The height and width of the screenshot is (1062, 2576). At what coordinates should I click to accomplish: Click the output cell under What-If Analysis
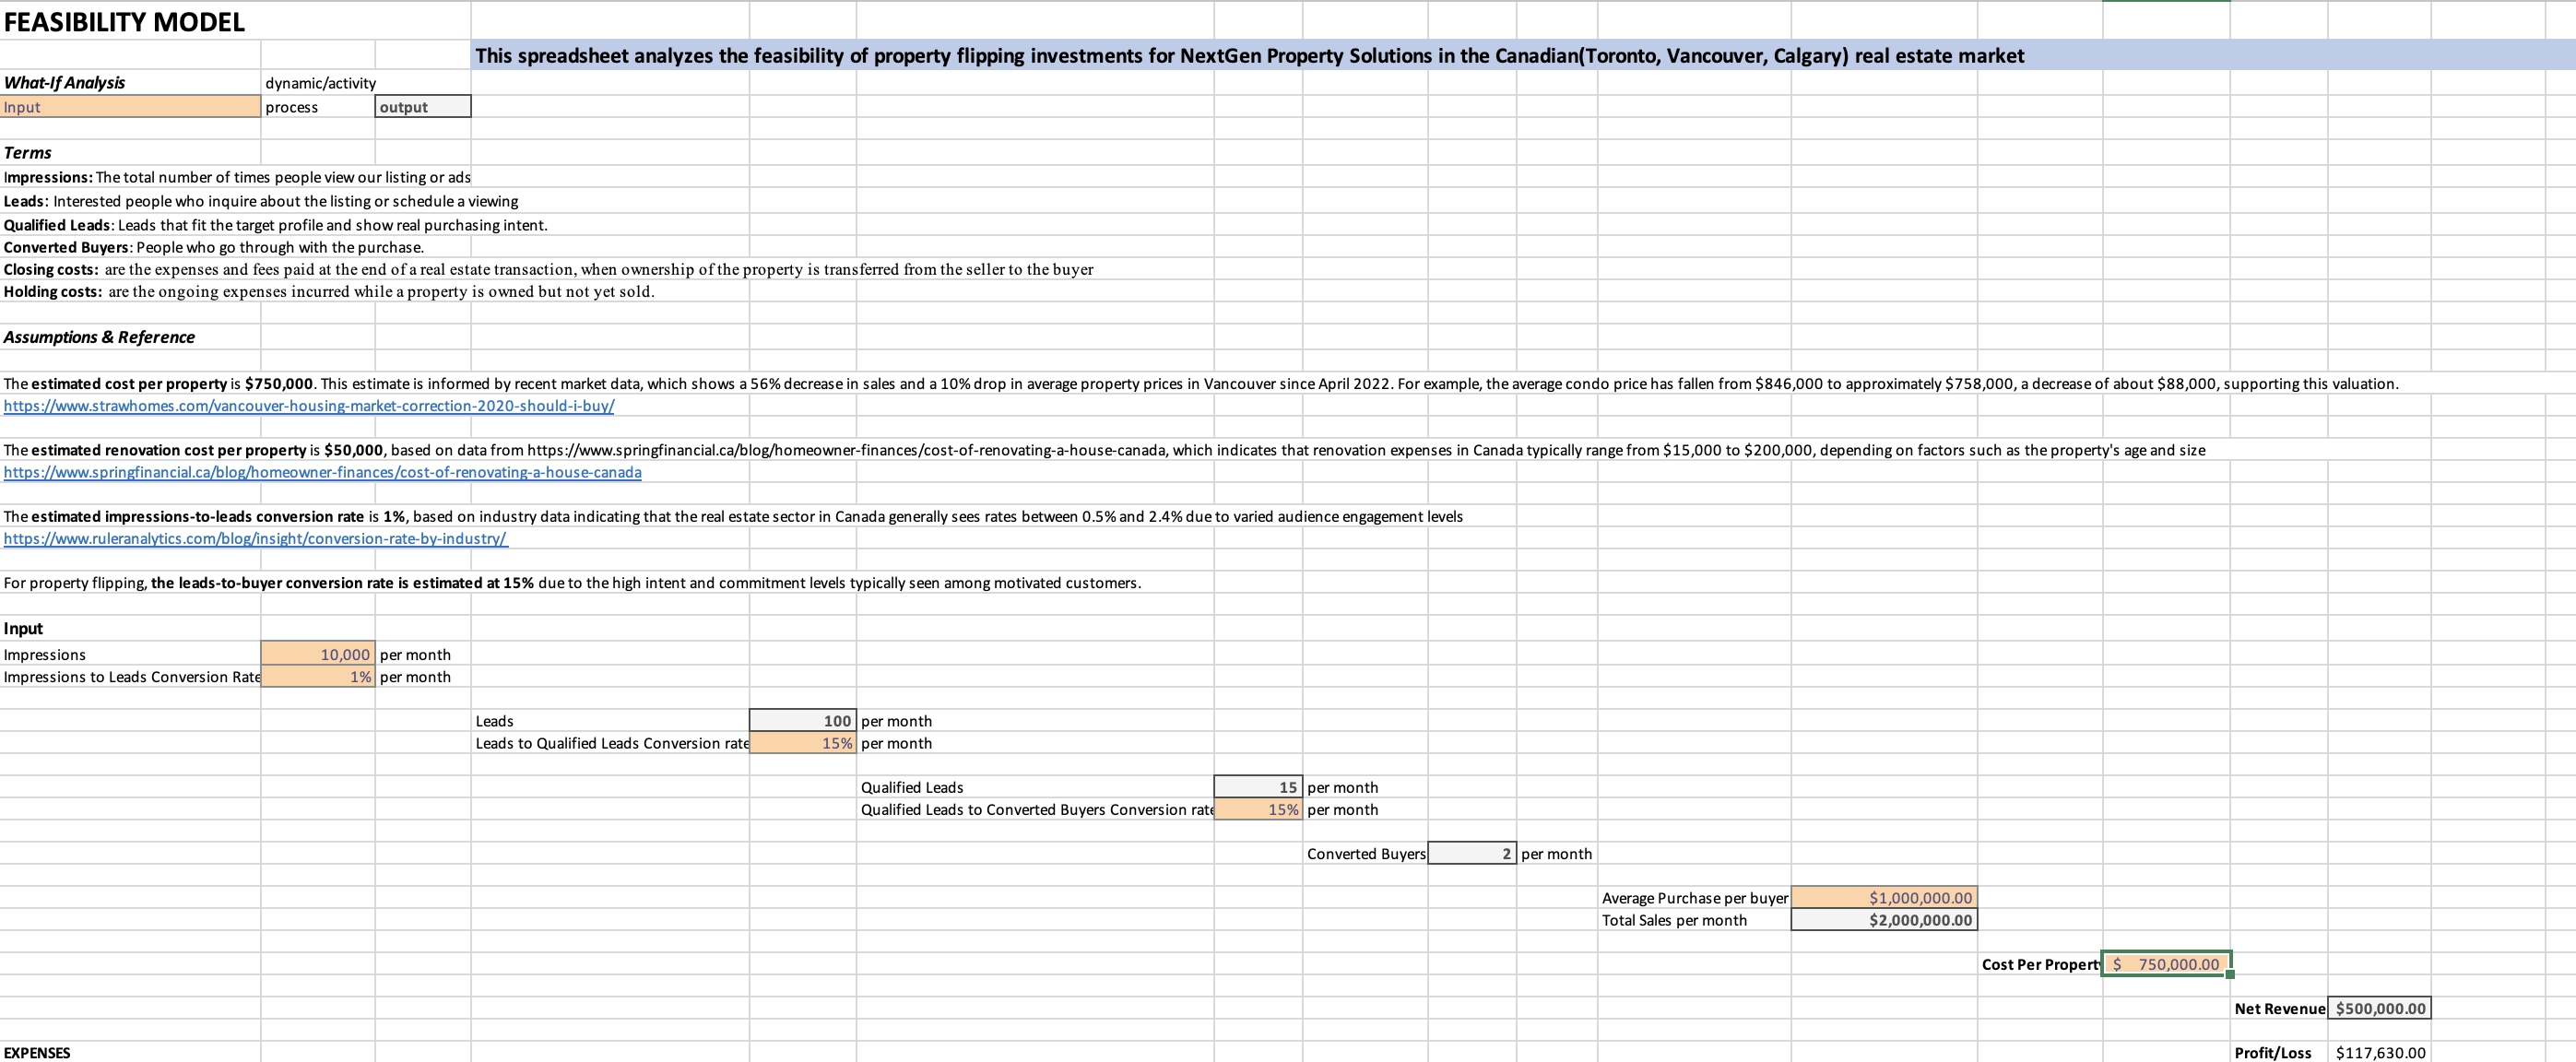click(422, 106)
